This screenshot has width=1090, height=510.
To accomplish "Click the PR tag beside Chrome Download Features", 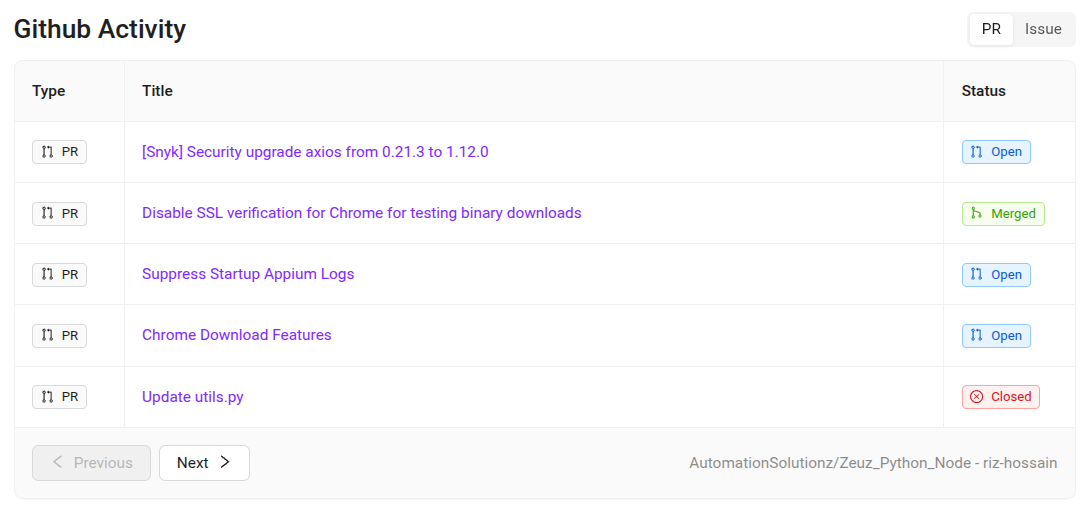I will click(59, 336).
